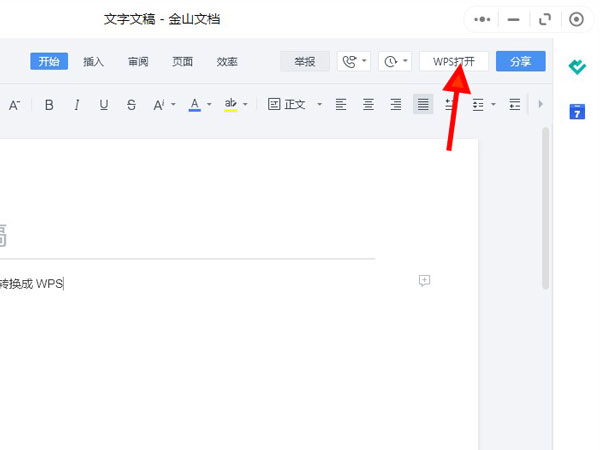Image resolution: width=600 pixels, height=450 pixels.
Task: Apply the blue font color
Action: click(195, 104)
